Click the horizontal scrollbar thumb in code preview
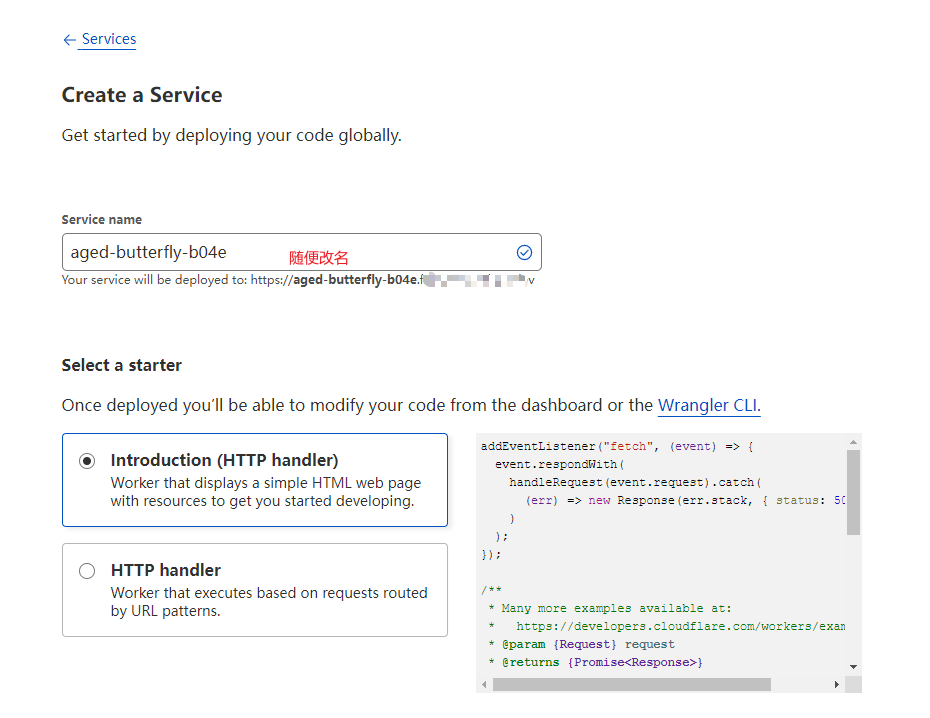The image size is (930, 718). [x=632, y=685]
